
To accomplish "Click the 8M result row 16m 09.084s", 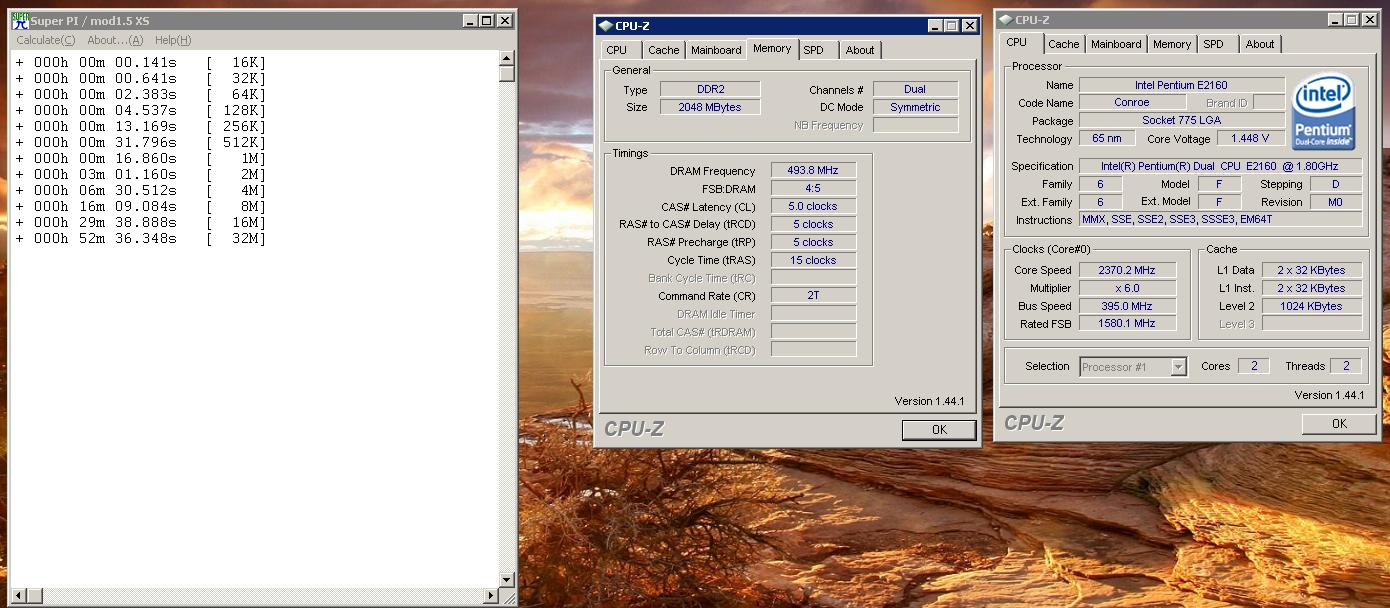I will 140,206.
